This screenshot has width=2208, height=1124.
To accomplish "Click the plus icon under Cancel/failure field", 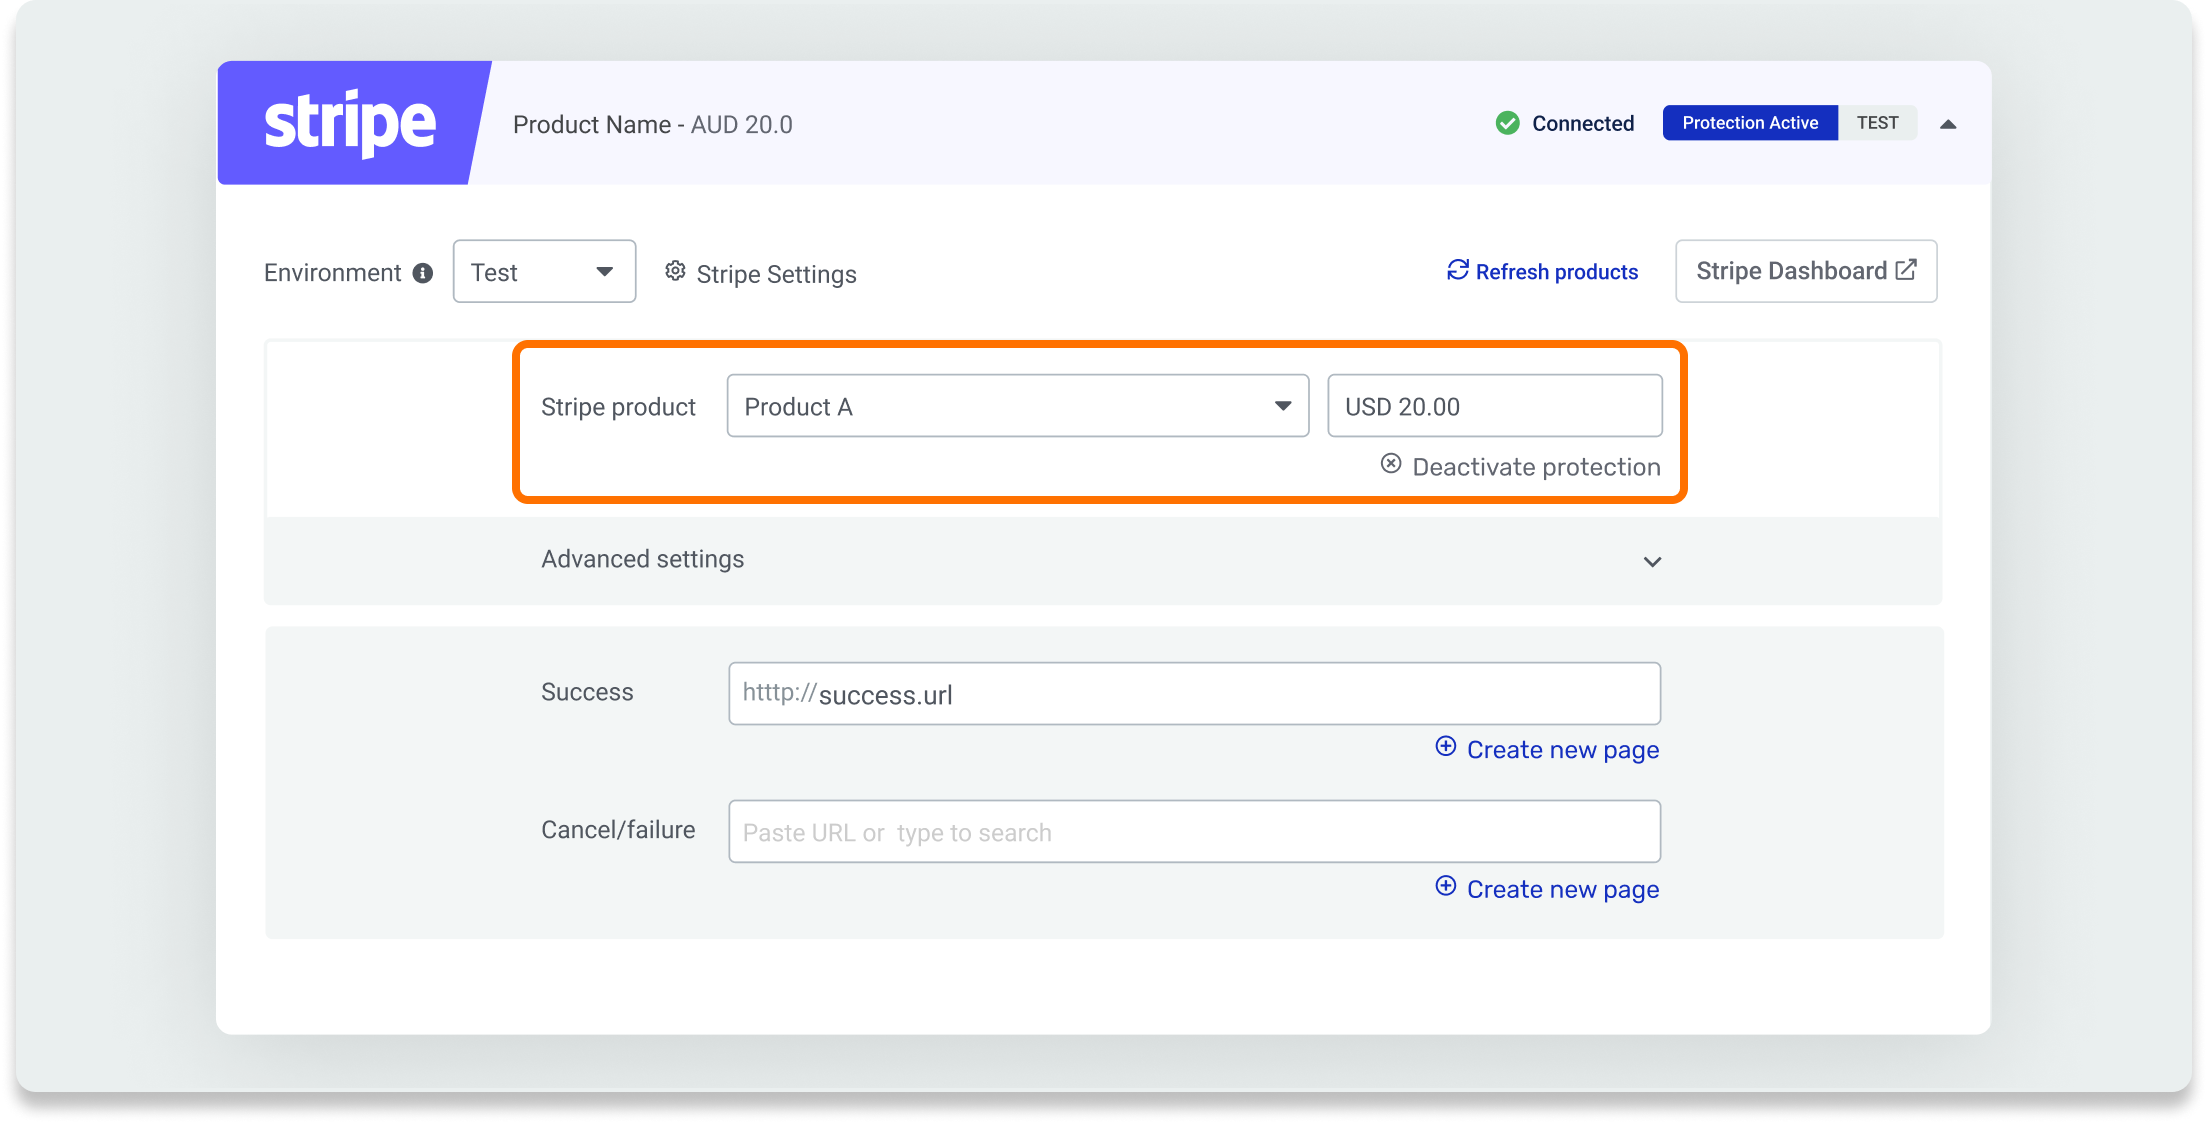I will (x=1446, y=886).
